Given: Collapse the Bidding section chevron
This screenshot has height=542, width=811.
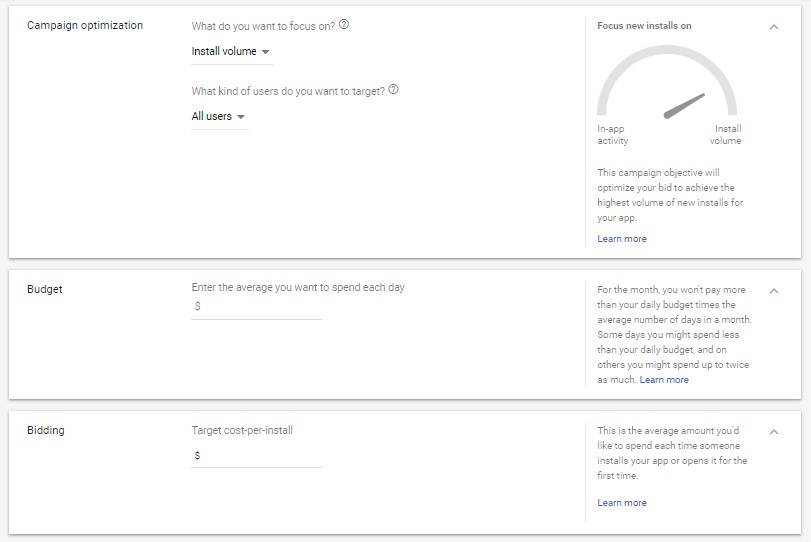Looking at the screenshot, I should click(774, 432).
